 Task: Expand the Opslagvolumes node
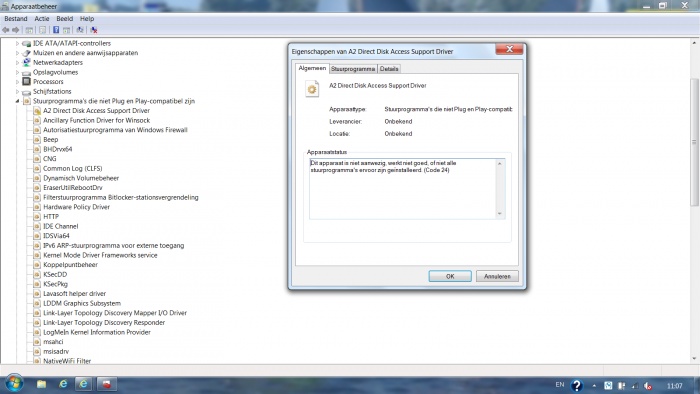(x=17, y=72)
